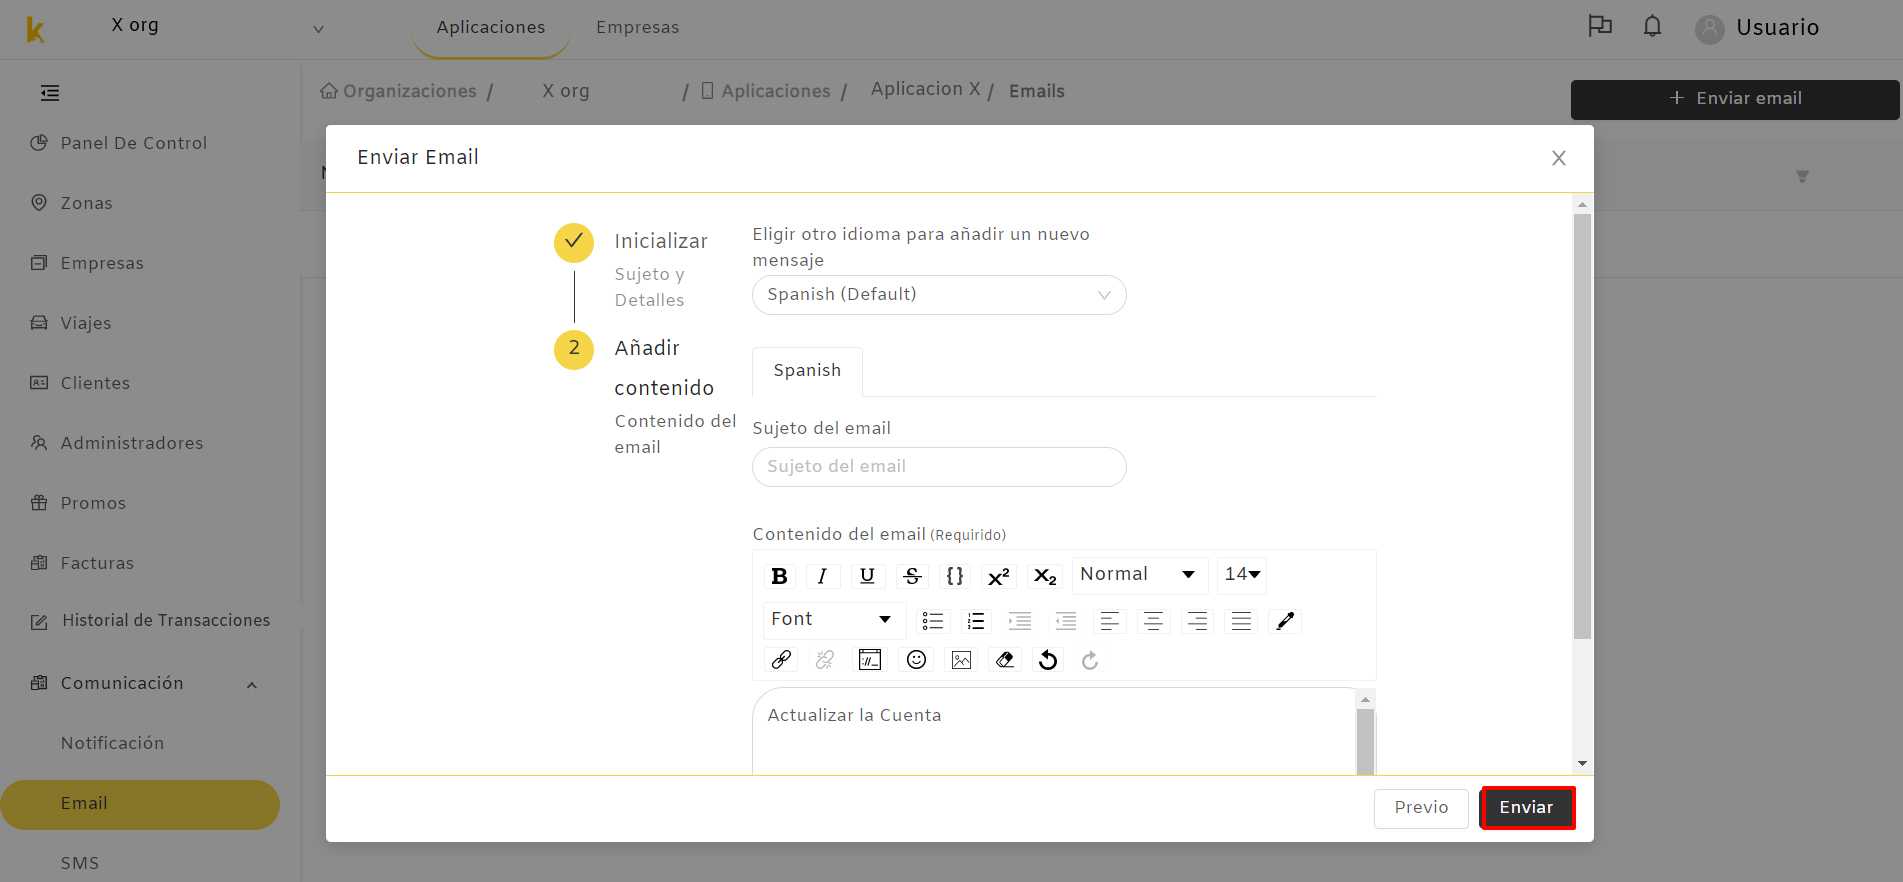Expand the Normal block type dropdown
The image size is (1903, 882).
point(1139,574)
